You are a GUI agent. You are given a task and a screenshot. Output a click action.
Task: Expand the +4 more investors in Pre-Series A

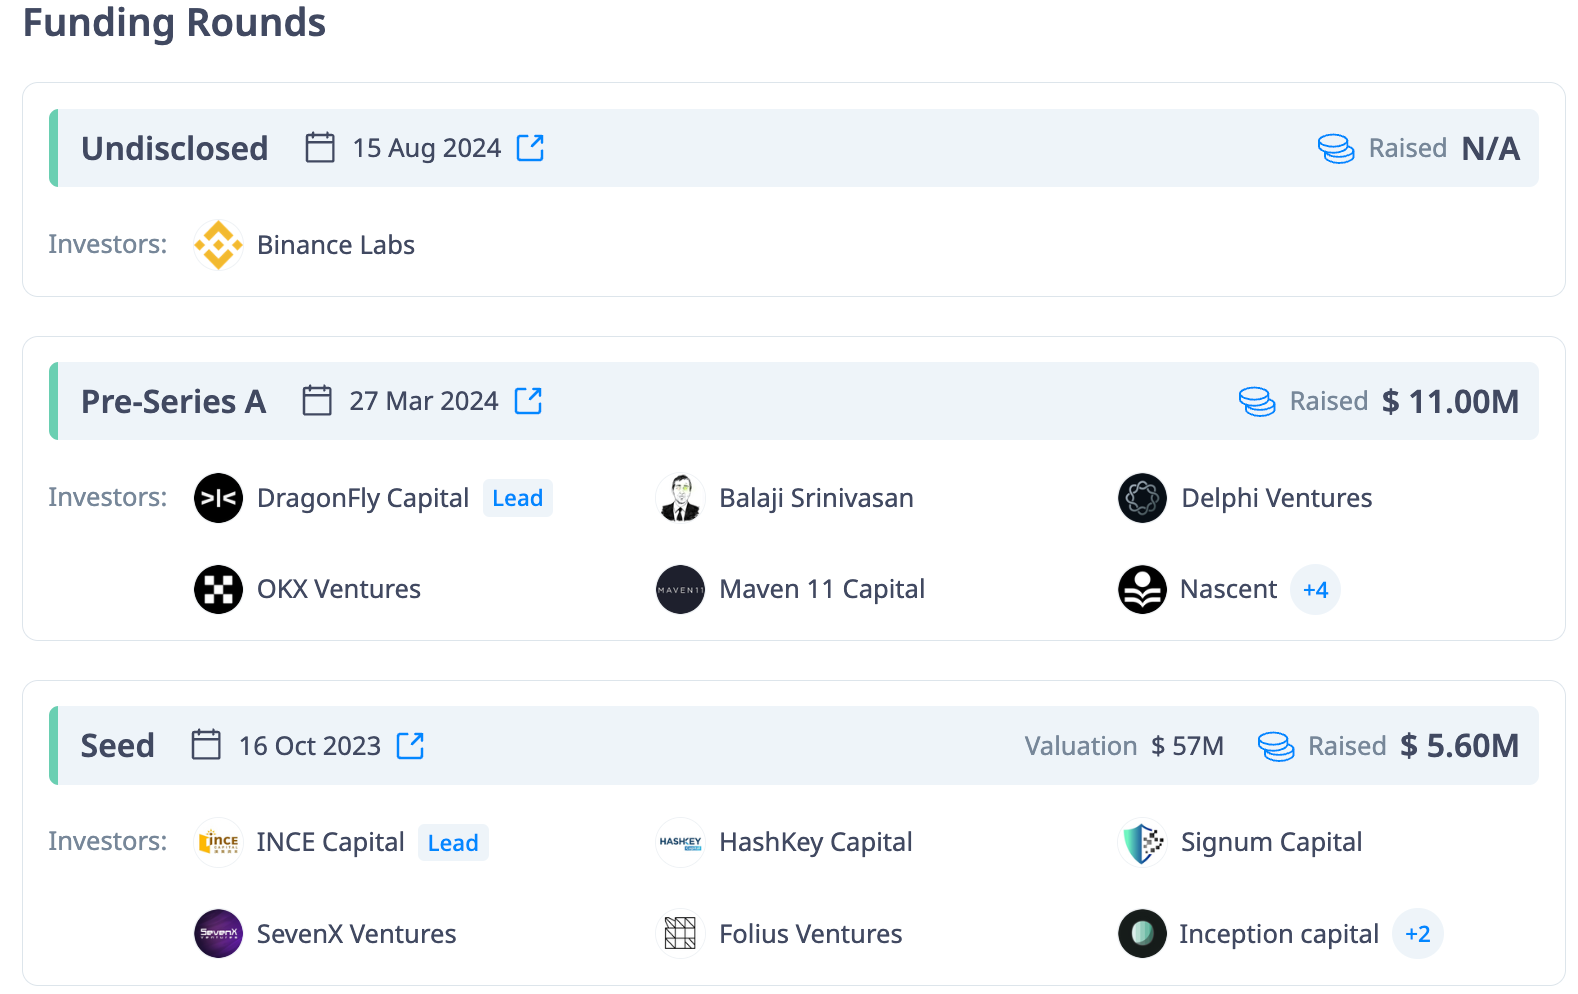(x=1315, y=590)
